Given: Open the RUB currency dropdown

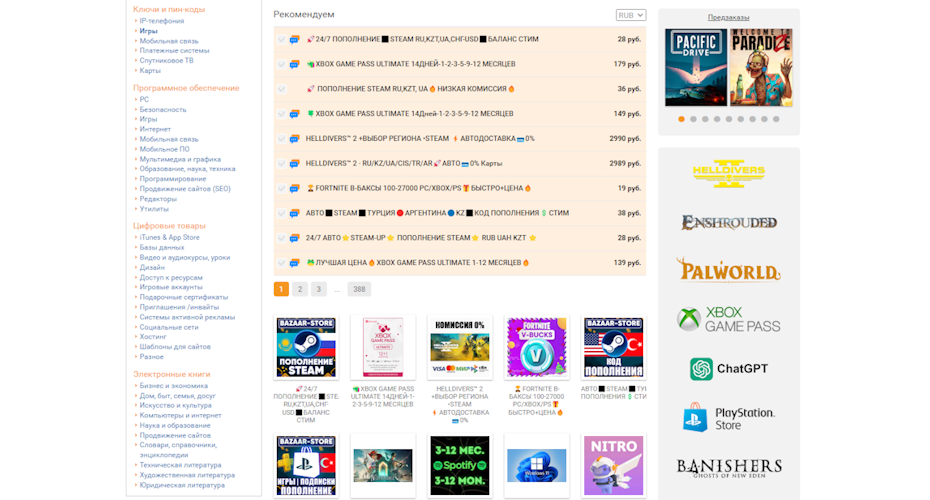Looking at the screenshot, I should (x=630, y=15).
